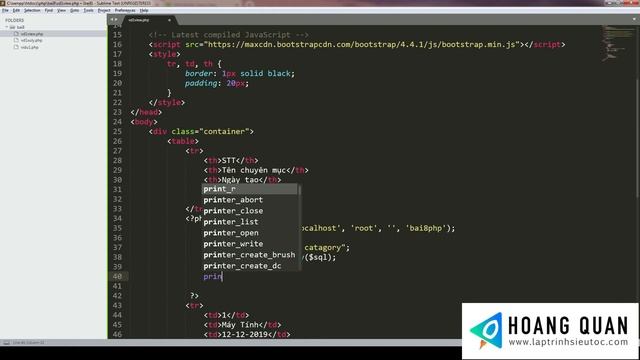
Task: Click the 12-12-2019 cell text
Action: coord(244,334)
